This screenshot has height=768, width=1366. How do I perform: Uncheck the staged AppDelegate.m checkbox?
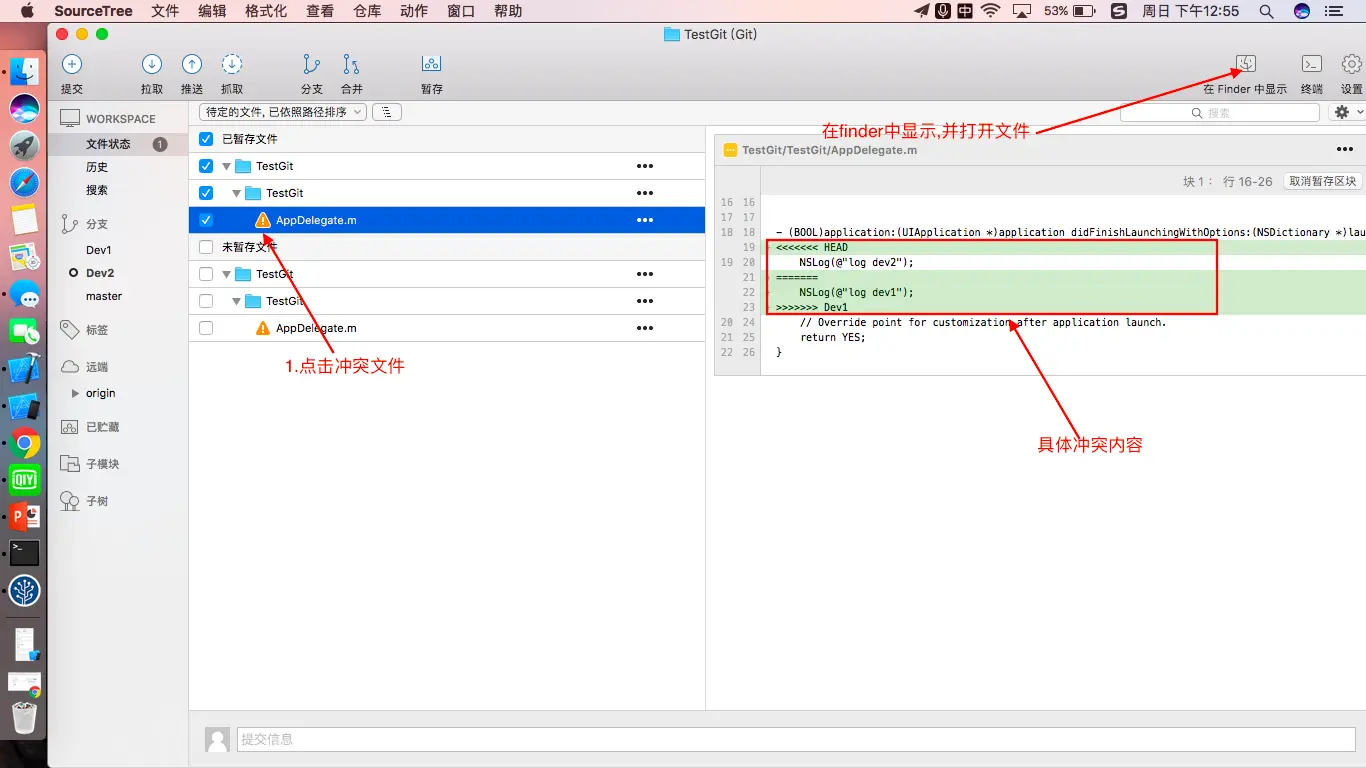click(x=206, y=220)
